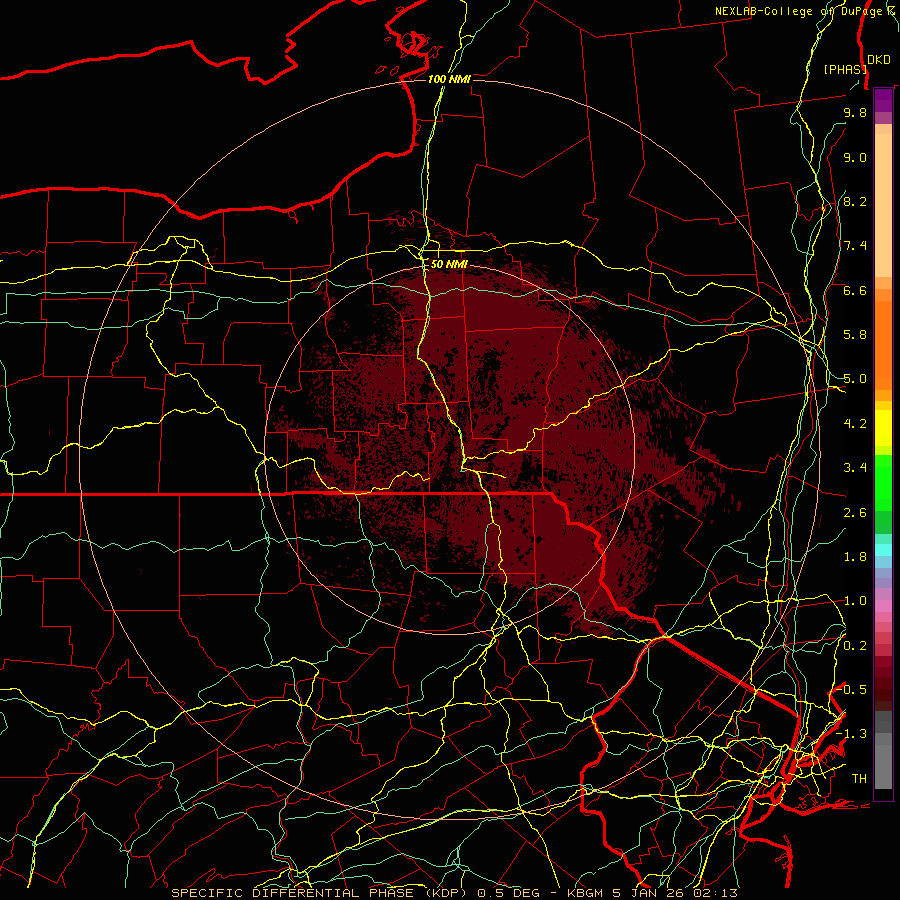Image resolution: width=900 pixels, height=900 pixels.
Task: Click the 0.2 legend value
Action: (855, 645)
